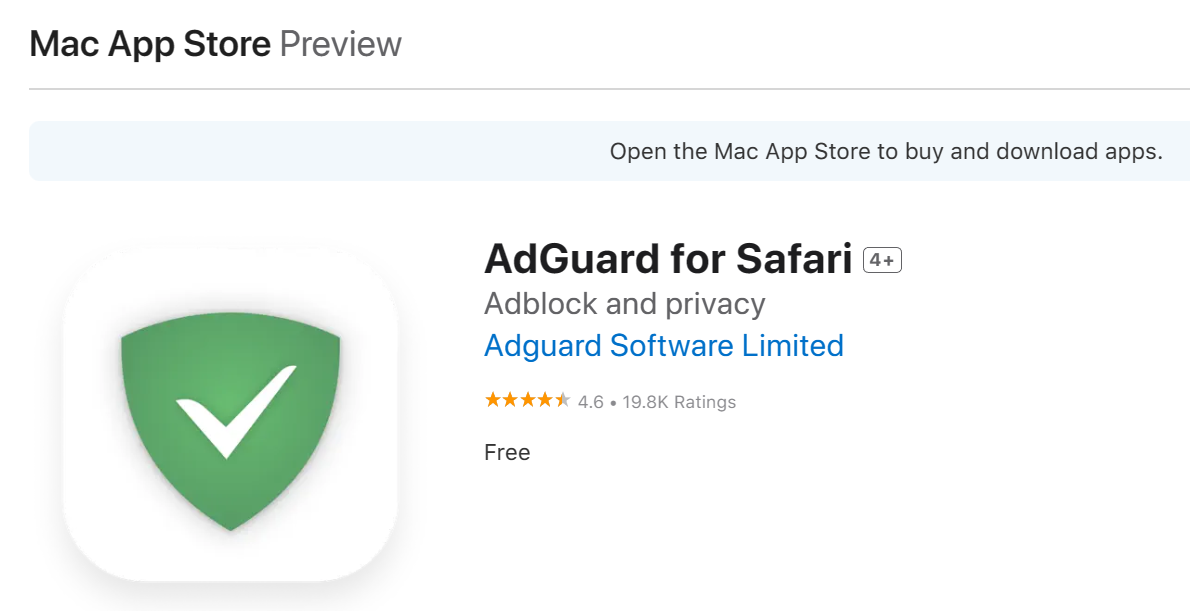Click the Free price label
This screenshot has height=611, width=1190.
(506, 453)
